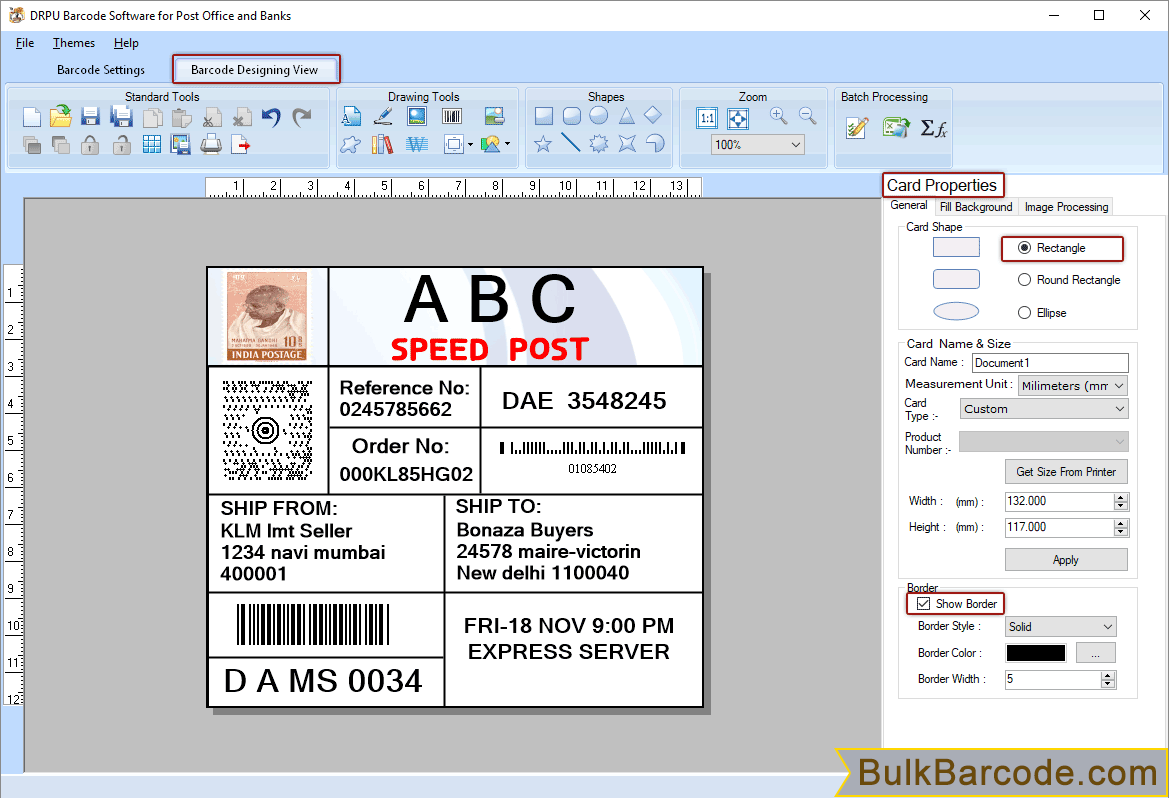The height and width of the screenshot is (798, 1169).
Task: Toggle the Show Border checkbox
Action: [923, 603]
